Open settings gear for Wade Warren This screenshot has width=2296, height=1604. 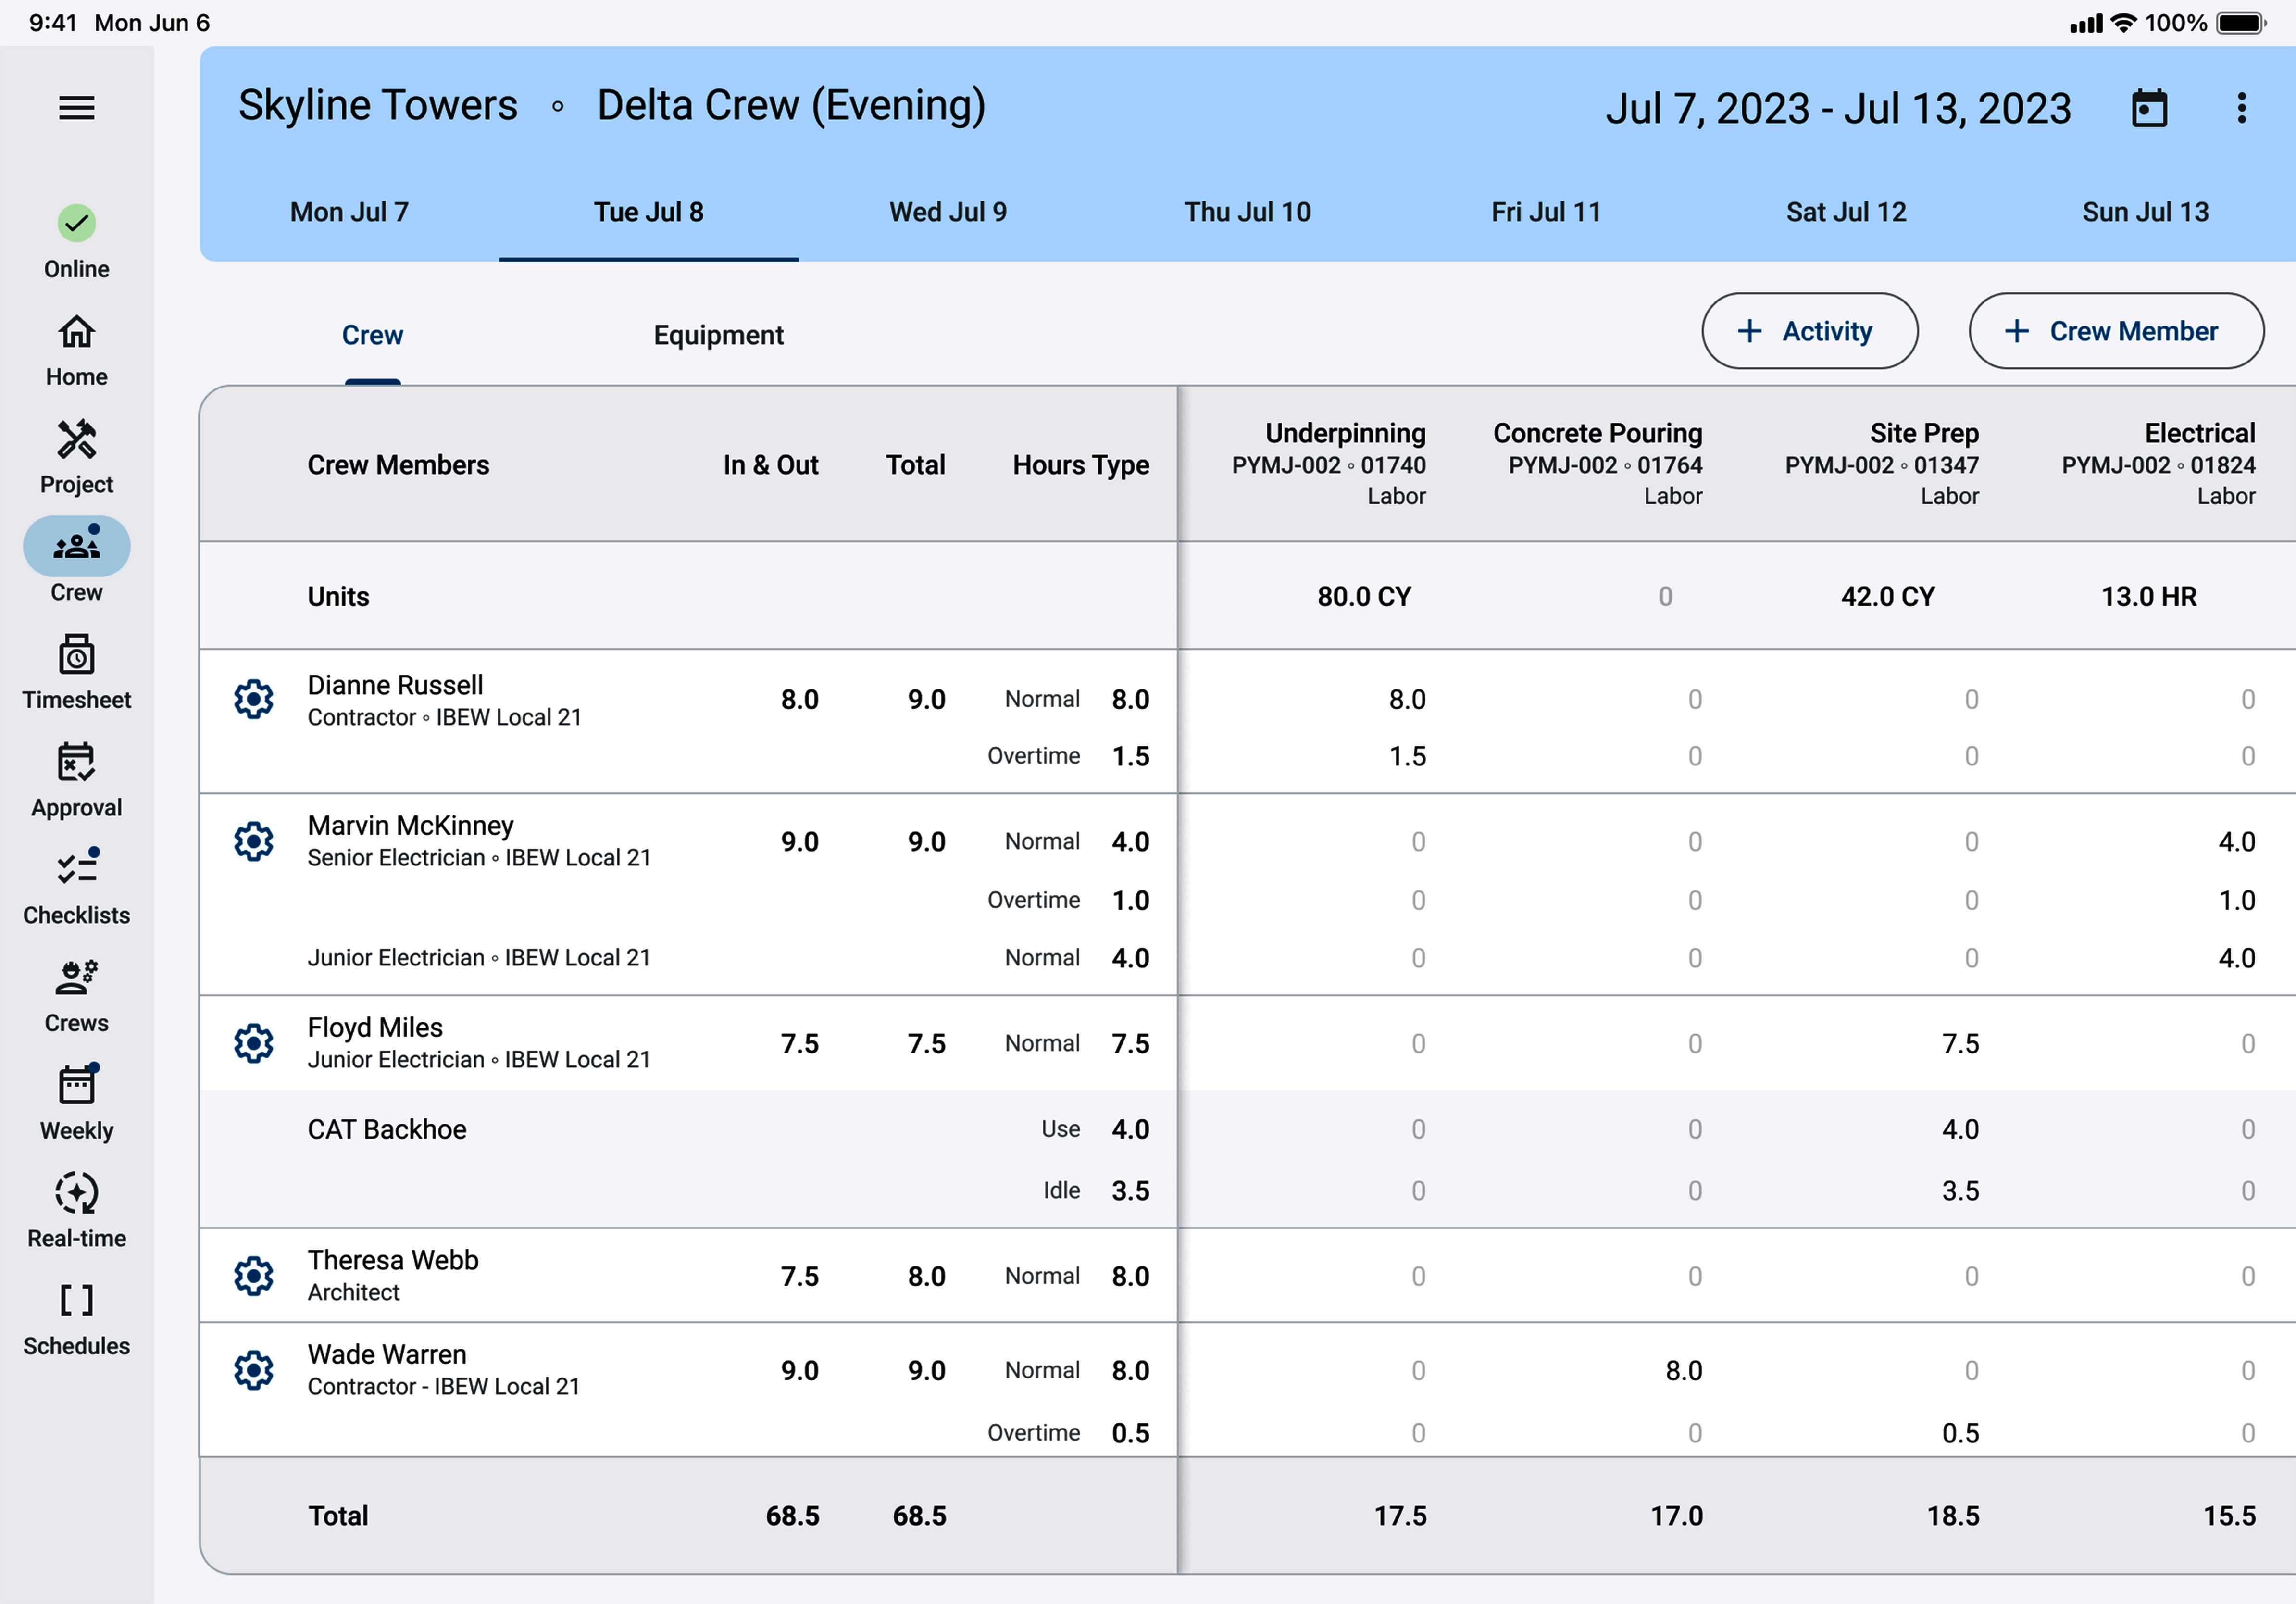pos(253,1370)
